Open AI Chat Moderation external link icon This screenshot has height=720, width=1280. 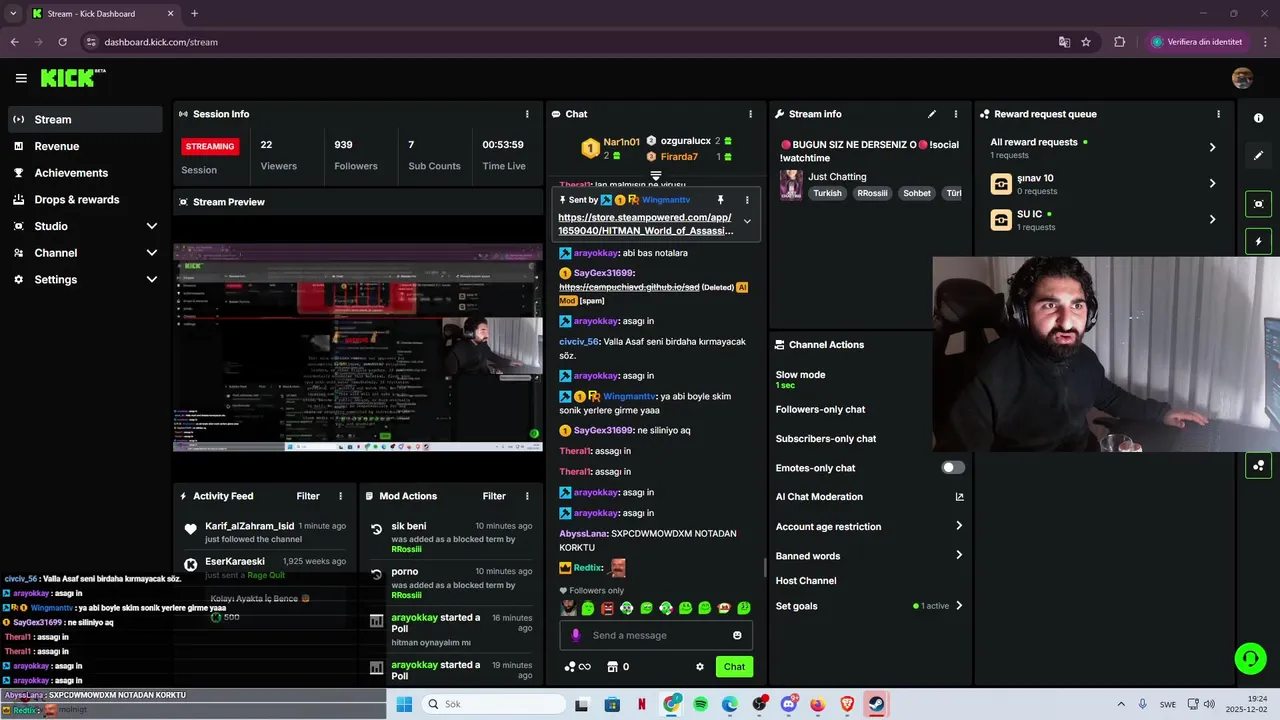[959, 497]
